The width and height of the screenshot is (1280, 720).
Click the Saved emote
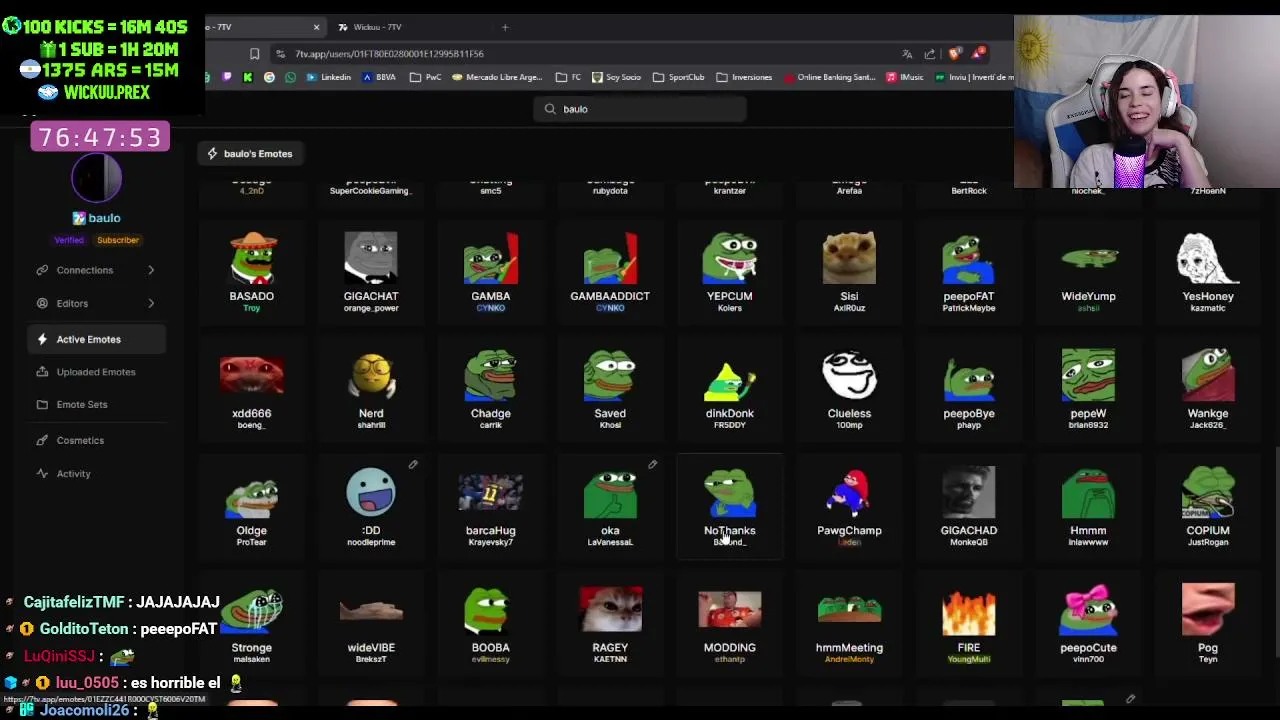610,389
